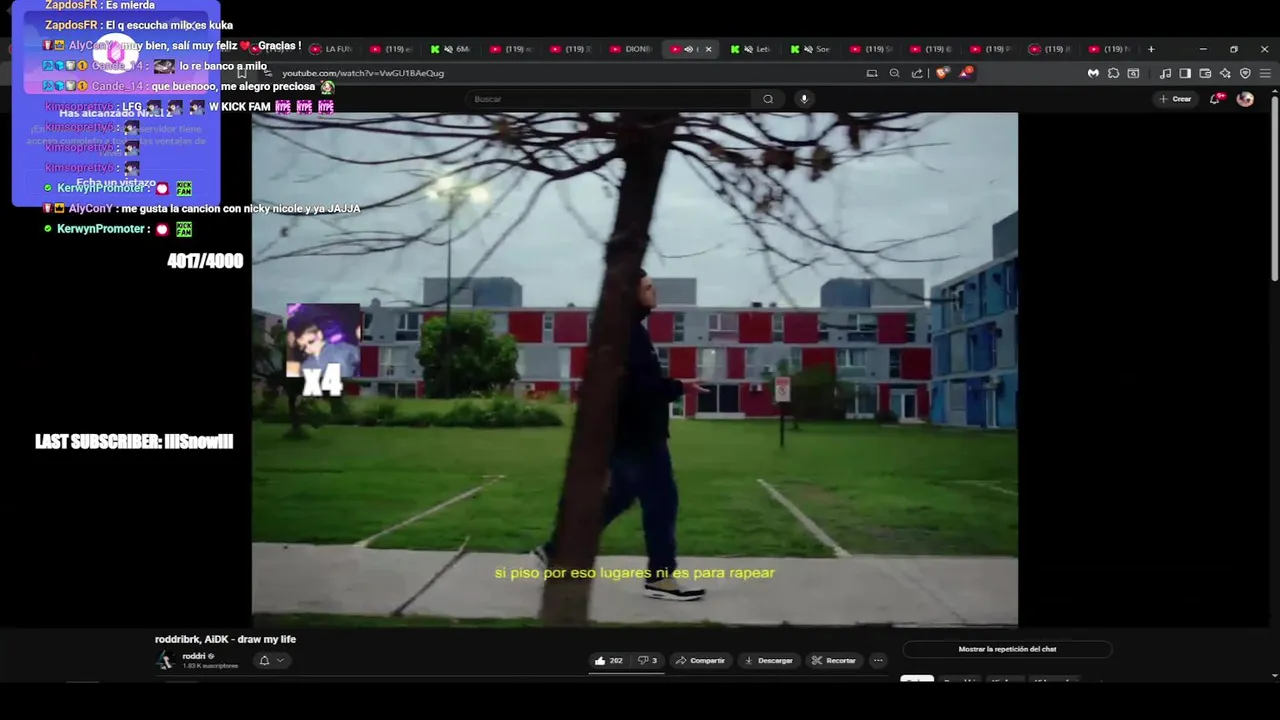Click the YouTube Buscar search field
The height and width of the screenshot is (720, 1280).
coord(610,99)
